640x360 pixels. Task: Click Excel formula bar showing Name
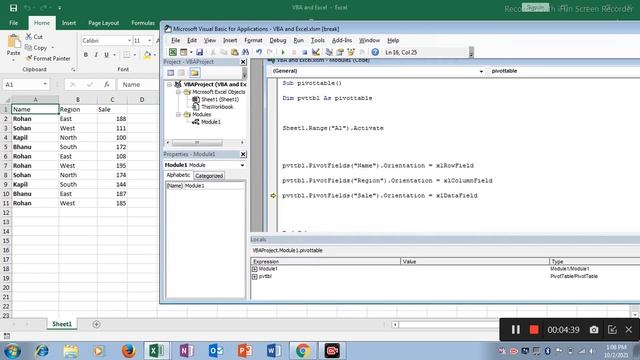pos(139,84)
